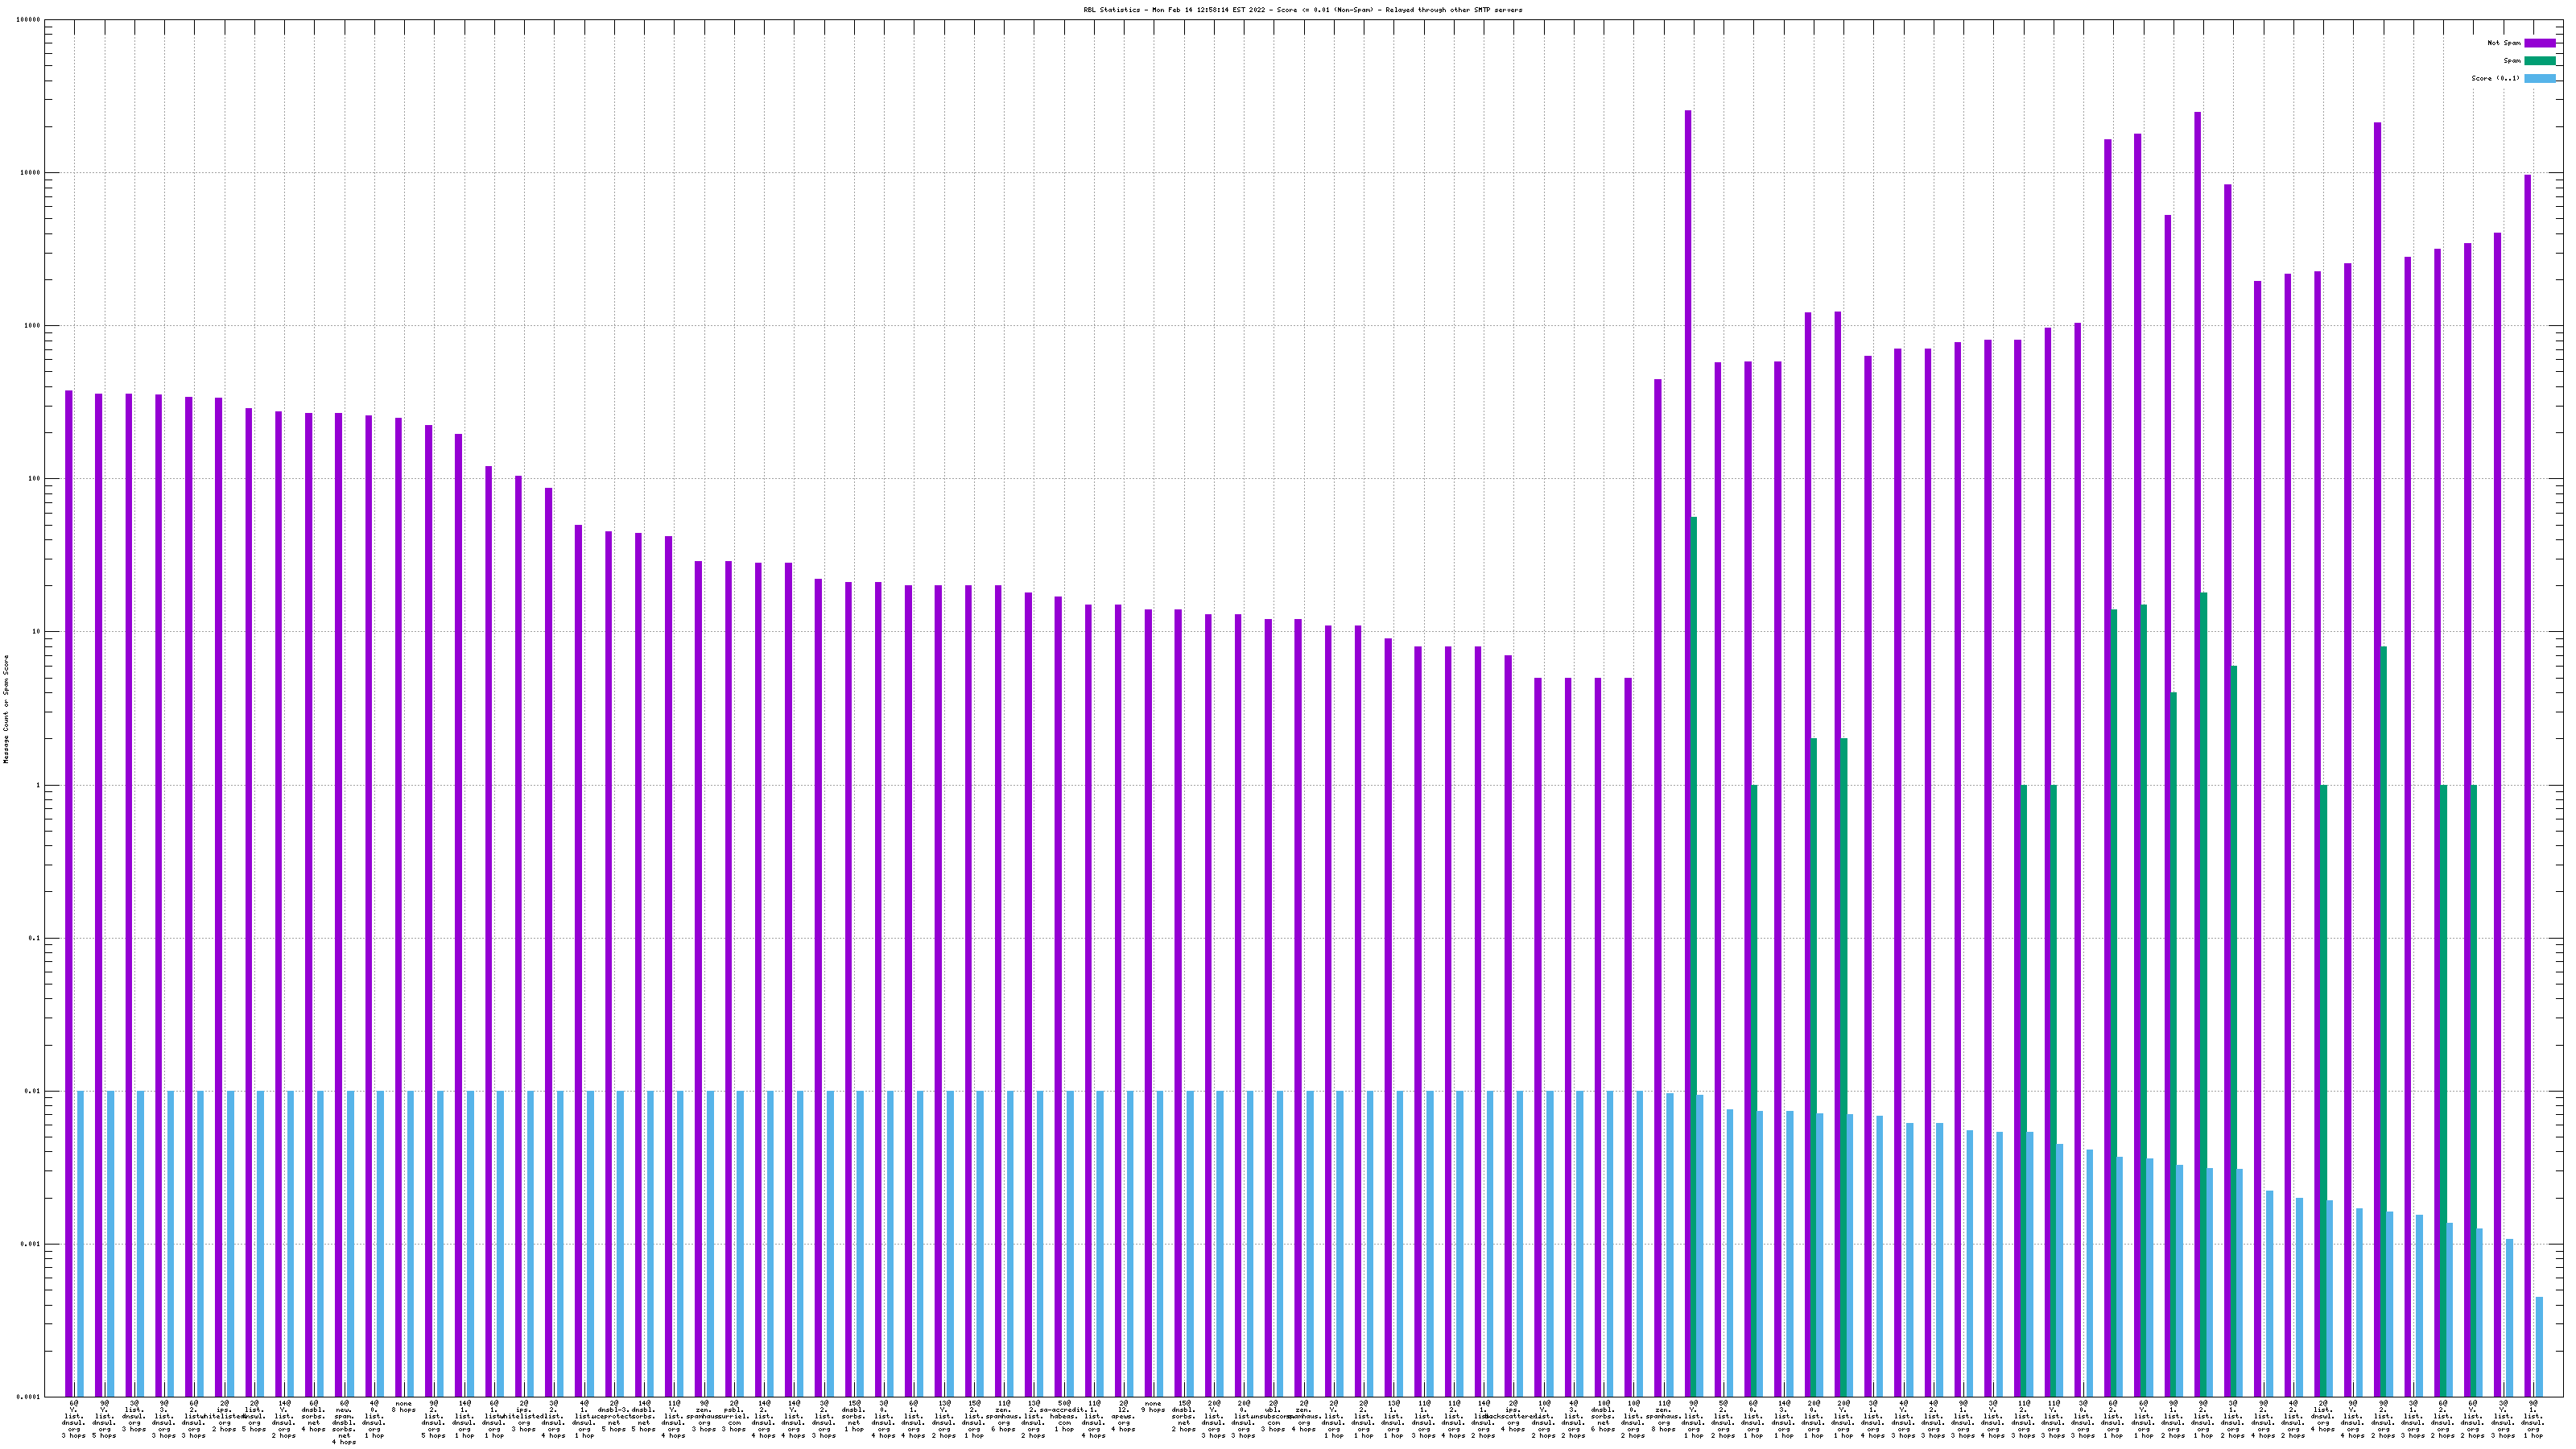Click the psbl.surriel.com x-axis label
The height and width of the screenshot is (1449, 2576).
734,1416
